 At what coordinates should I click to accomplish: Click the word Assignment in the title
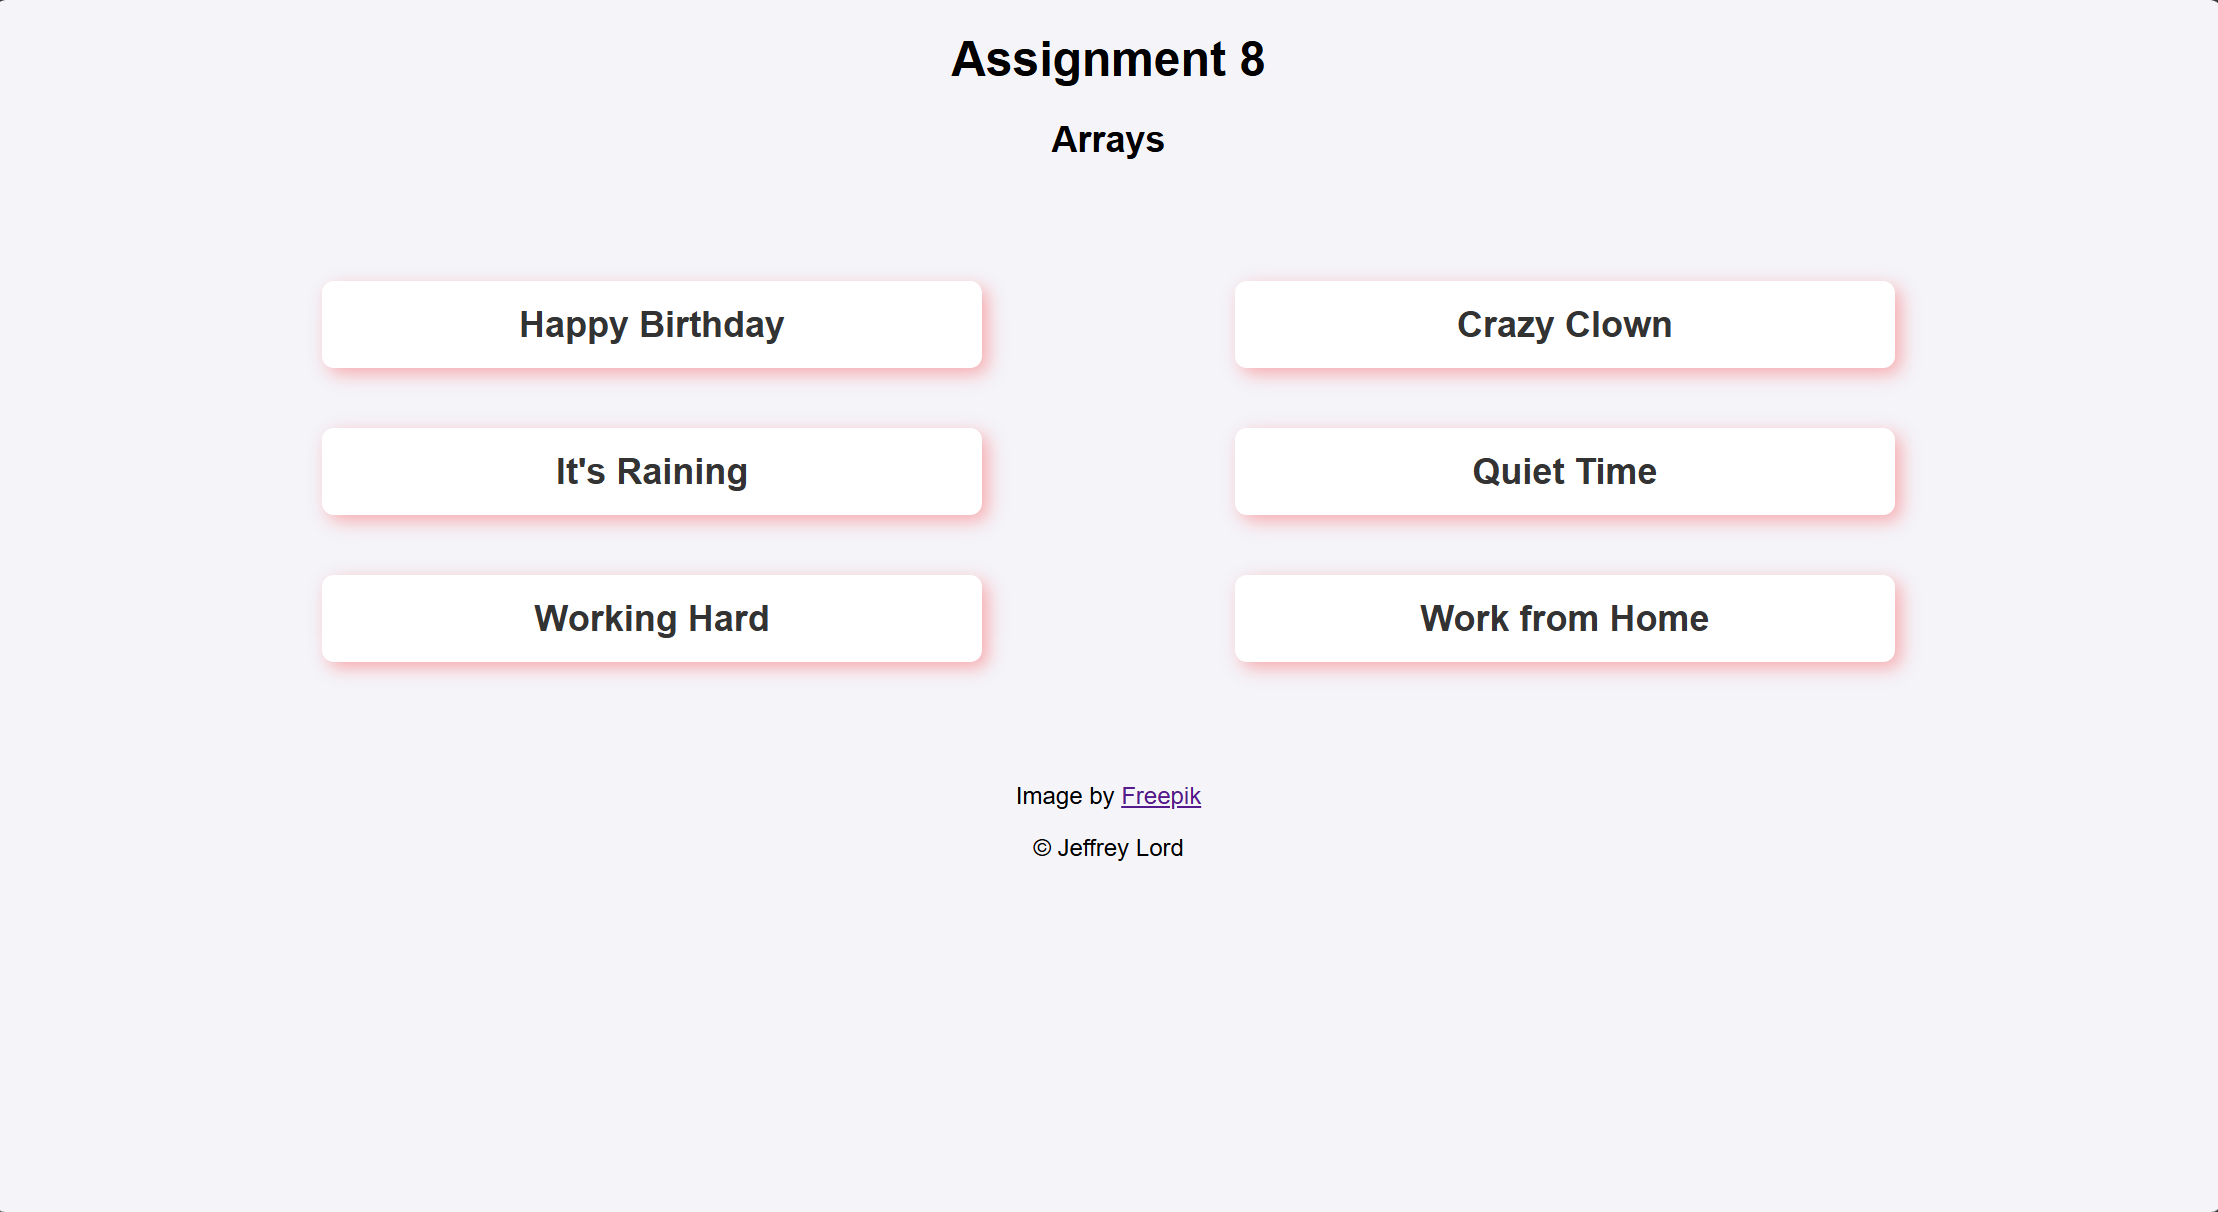(x=1088, y=59)
